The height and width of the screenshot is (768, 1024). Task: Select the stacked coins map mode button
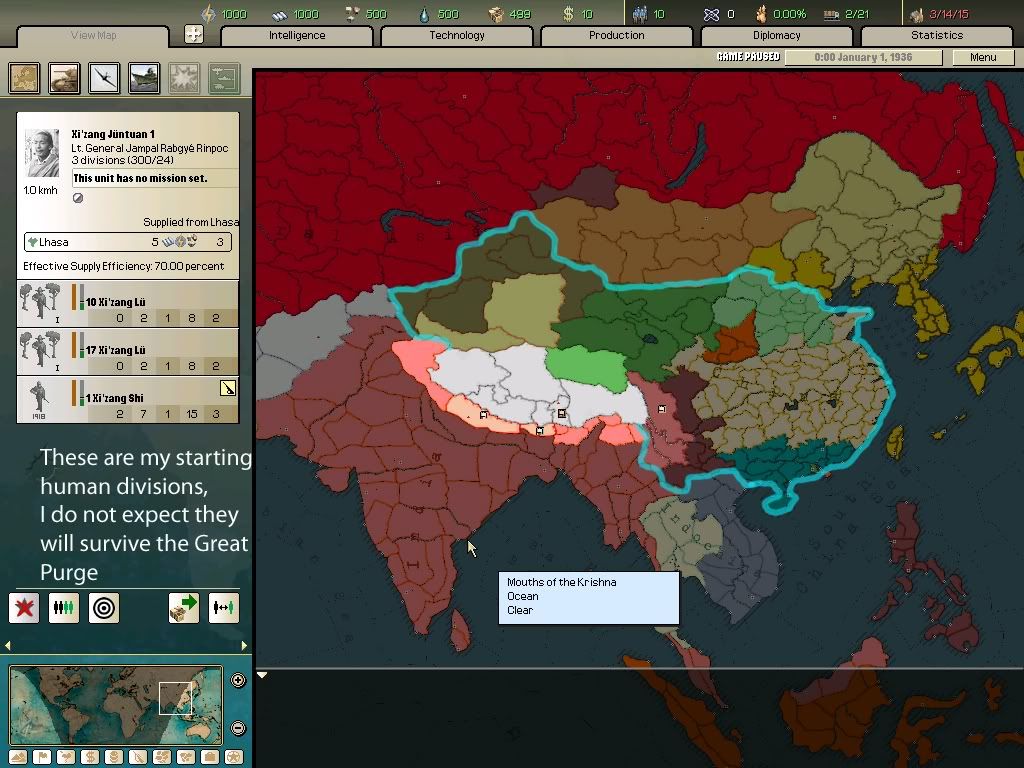click(x=114, y=757)
